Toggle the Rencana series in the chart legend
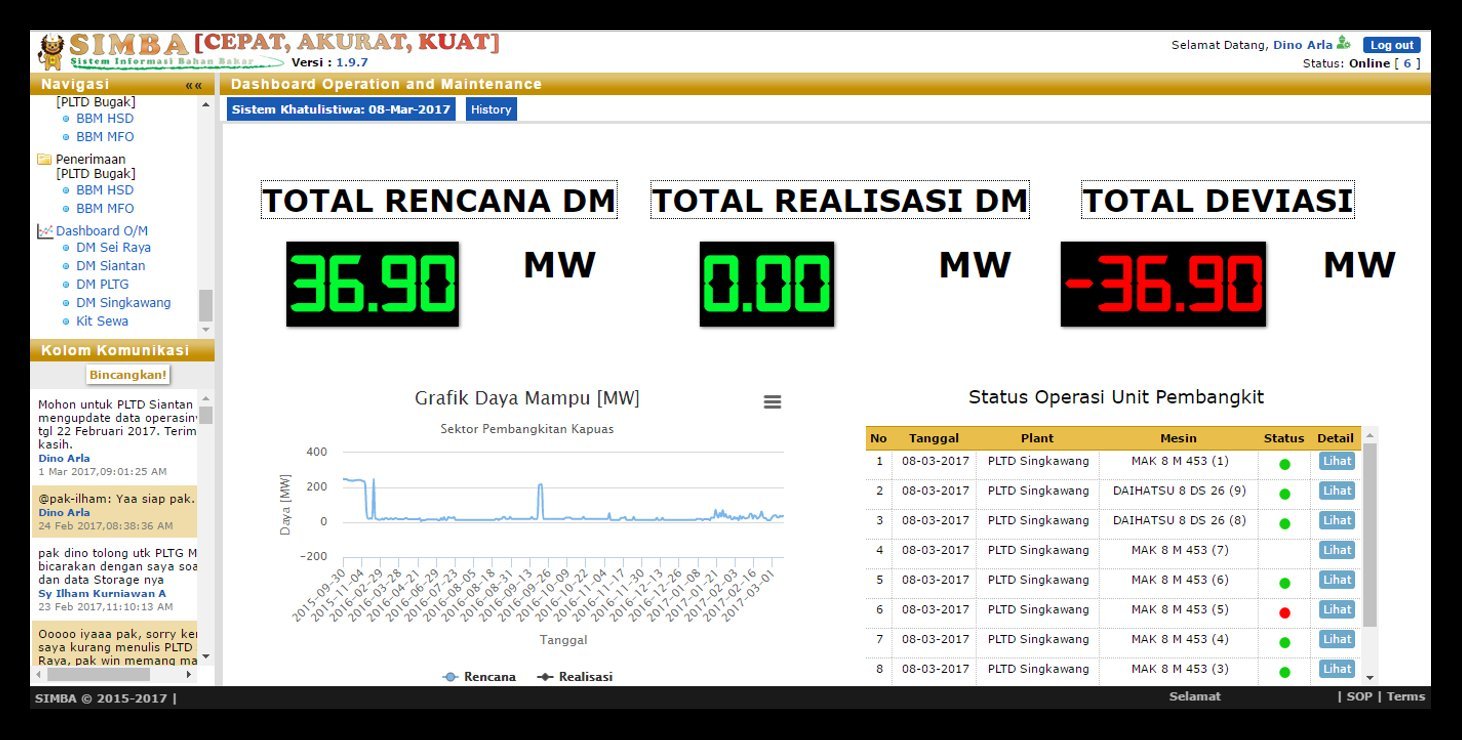The height and width of the screenshot is (740, 1462). 479,676
